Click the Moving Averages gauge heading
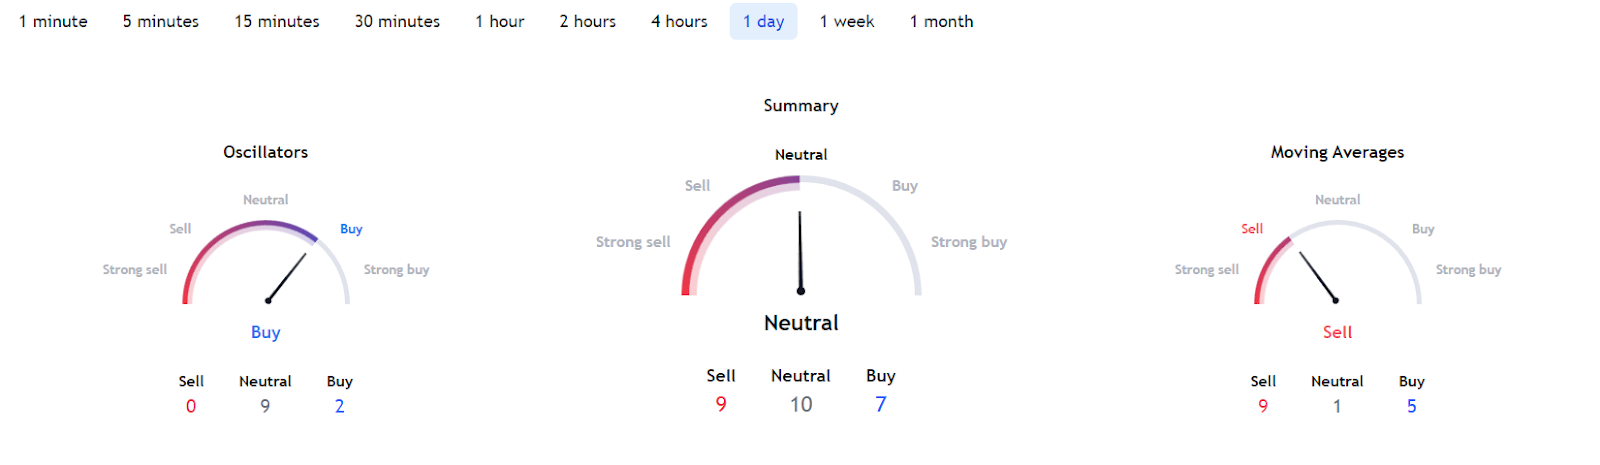 coord(1337,152)
